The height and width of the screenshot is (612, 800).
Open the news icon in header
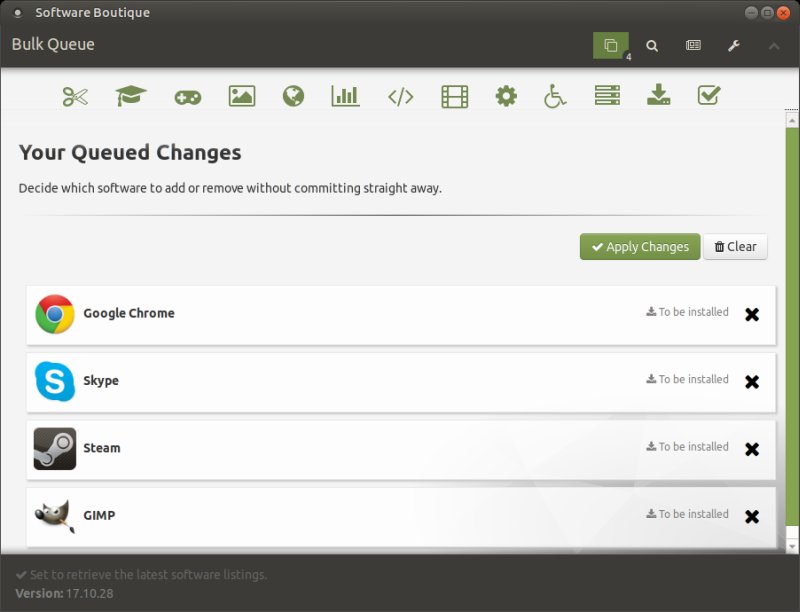pos(693,45)
